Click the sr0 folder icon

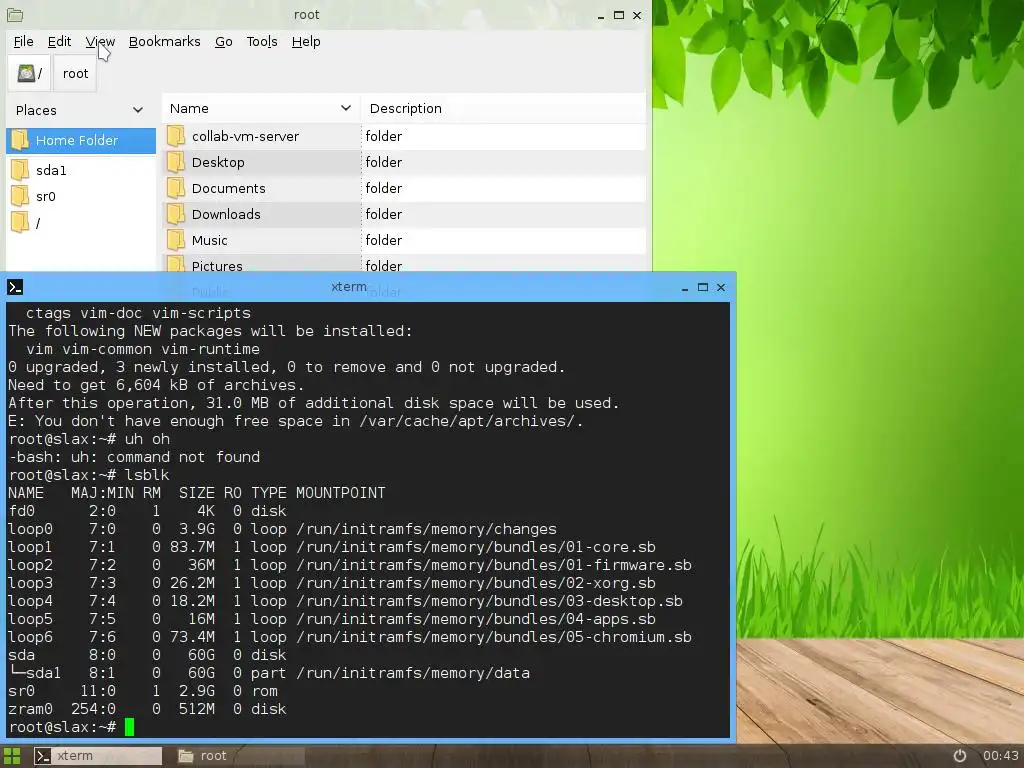tap(20, 196)
